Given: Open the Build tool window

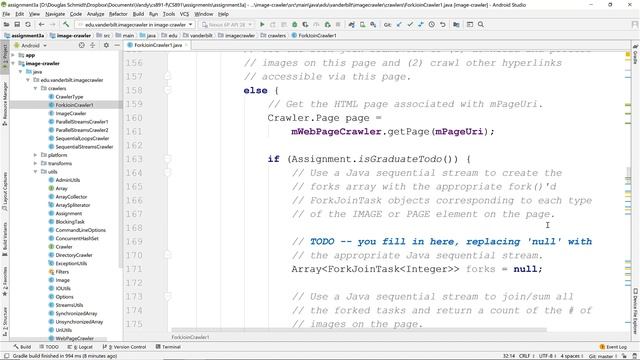Looking at the screenshot, I should pyautogui.click(x=22, y=347).
